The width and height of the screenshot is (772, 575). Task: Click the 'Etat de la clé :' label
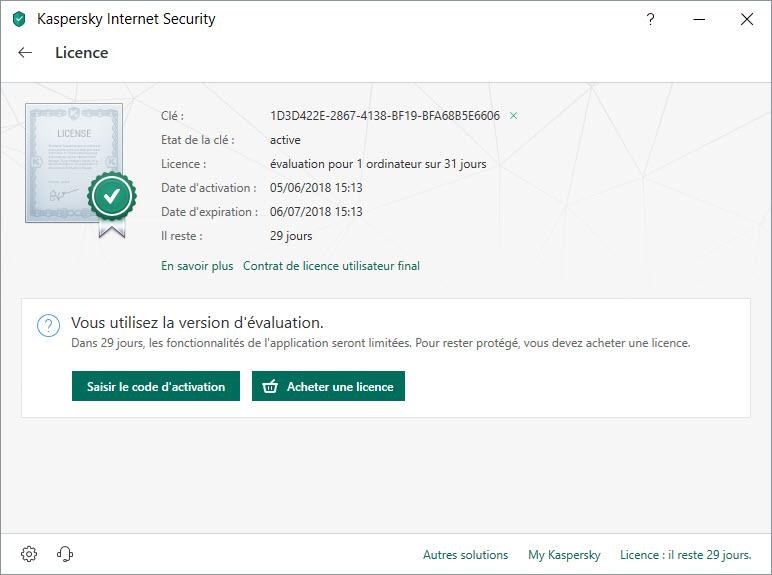[x=198, y=140]
